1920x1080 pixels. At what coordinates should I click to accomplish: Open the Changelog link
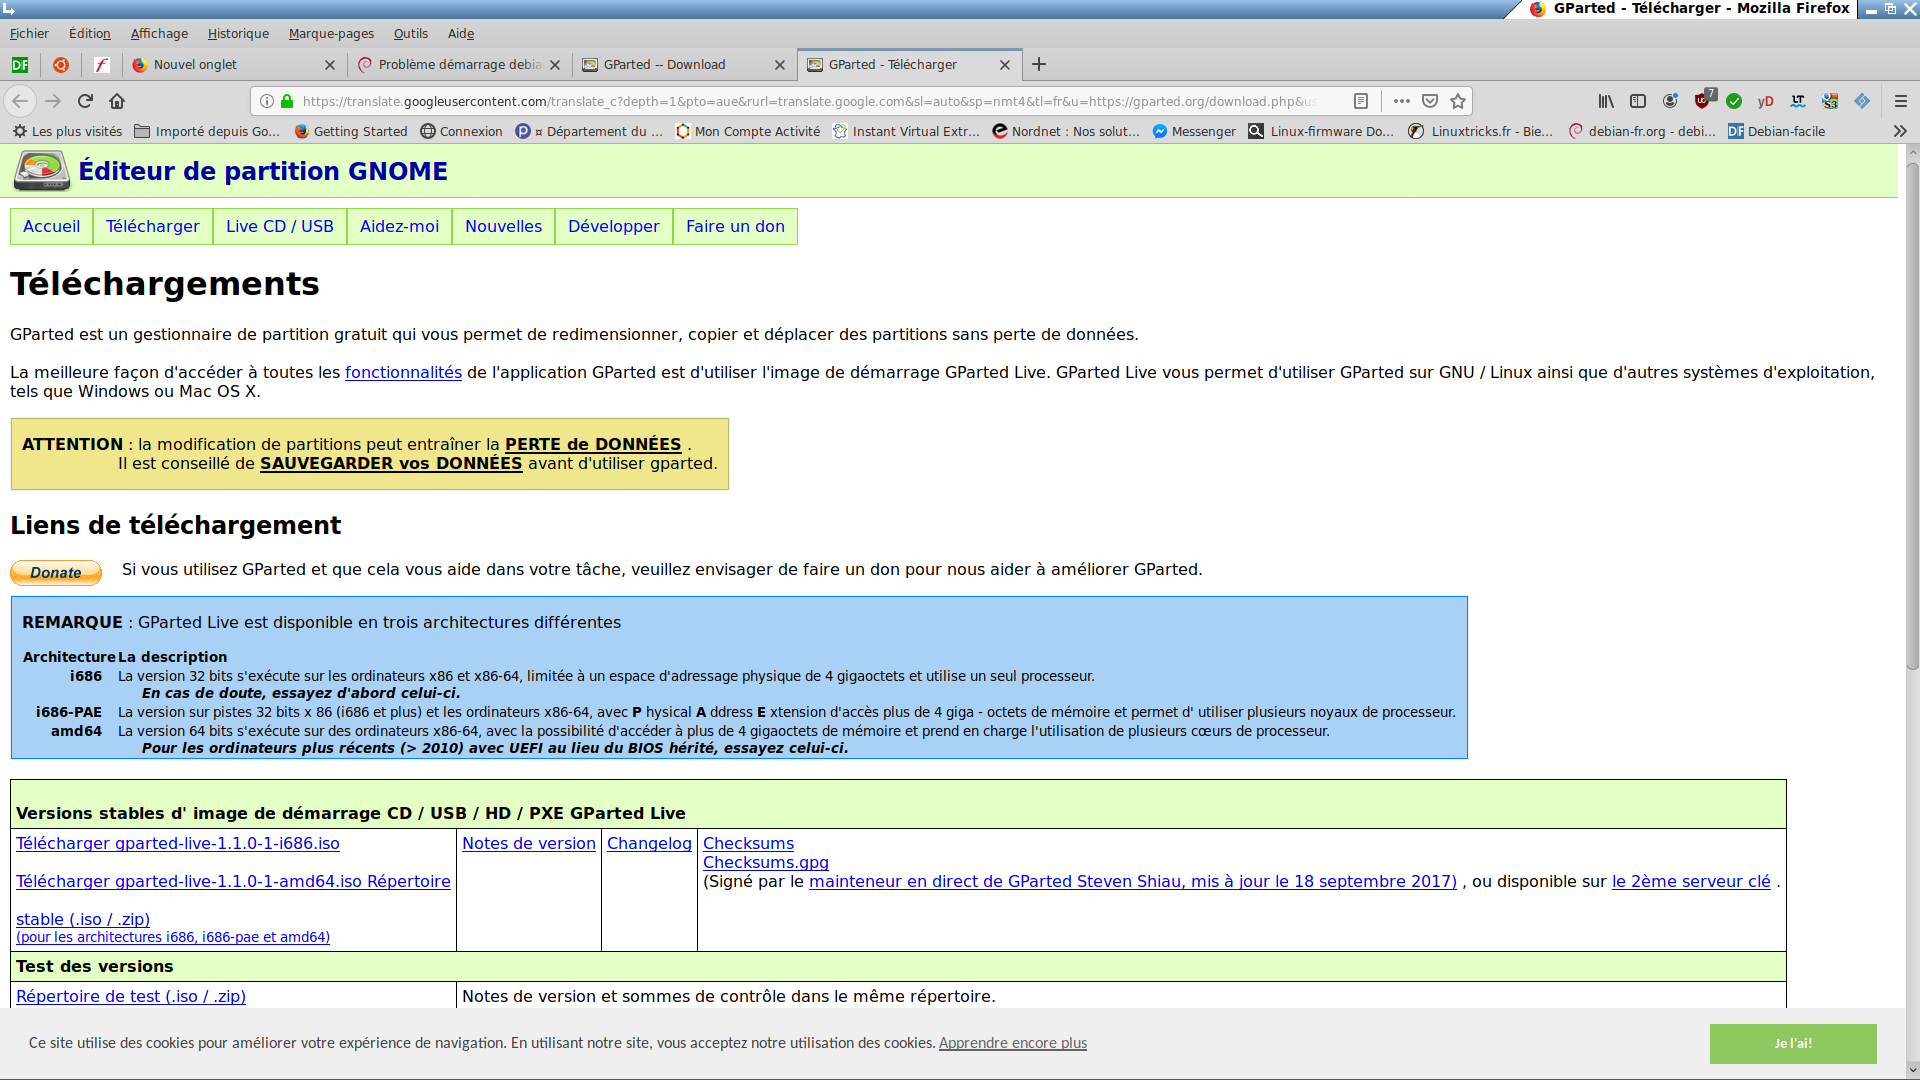[649, 844]
